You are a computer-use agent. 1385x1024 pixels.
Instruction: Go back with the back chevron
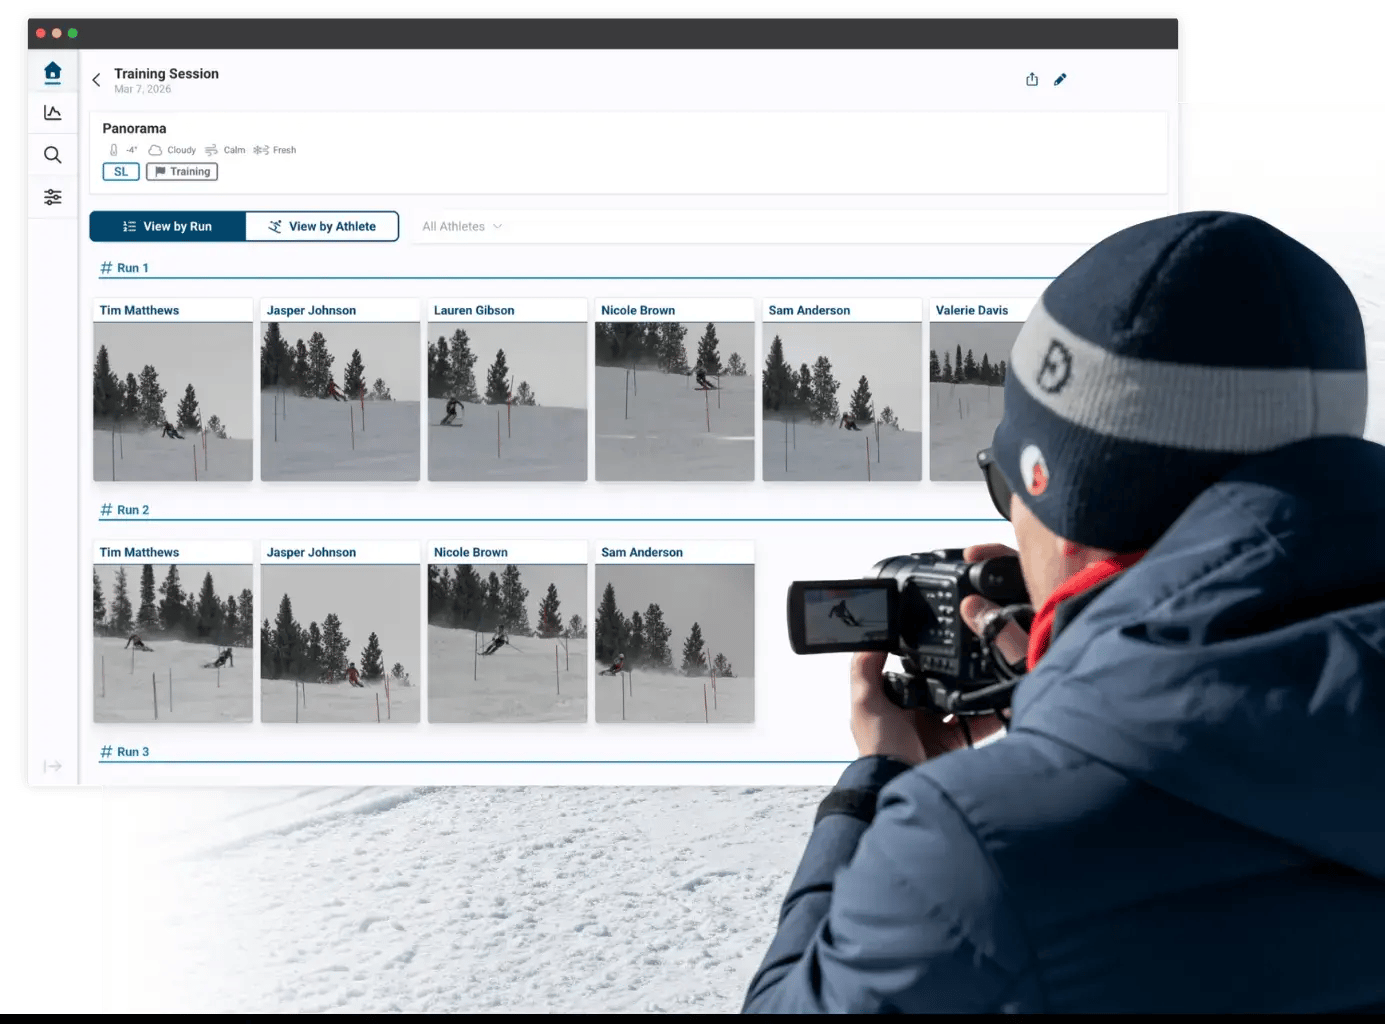pos(96,79)
